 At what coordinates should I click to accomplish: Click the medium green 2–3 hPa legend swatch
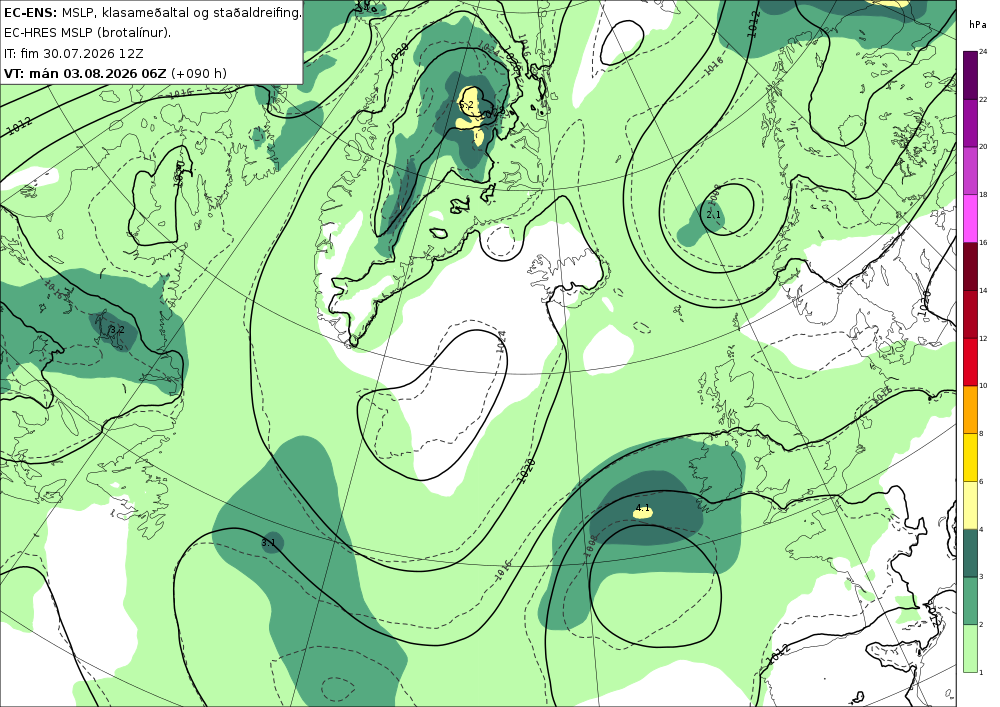[971, 601]
